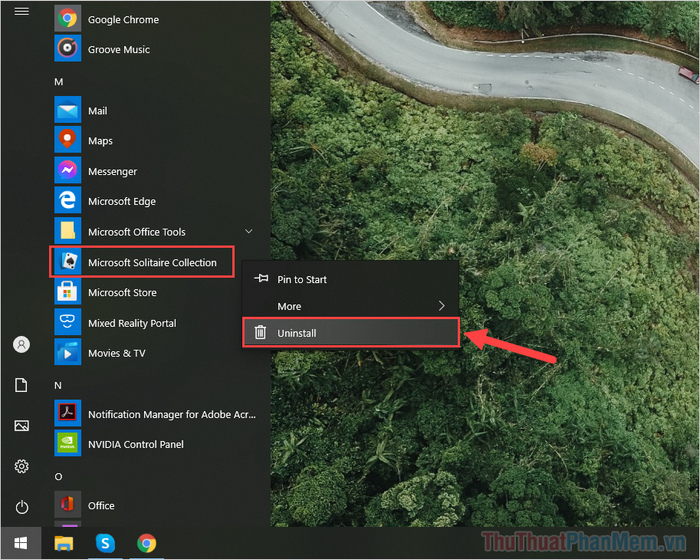Jump to letter M section header
This screenshot has height=560, width=700.
(x=58, y=82)
